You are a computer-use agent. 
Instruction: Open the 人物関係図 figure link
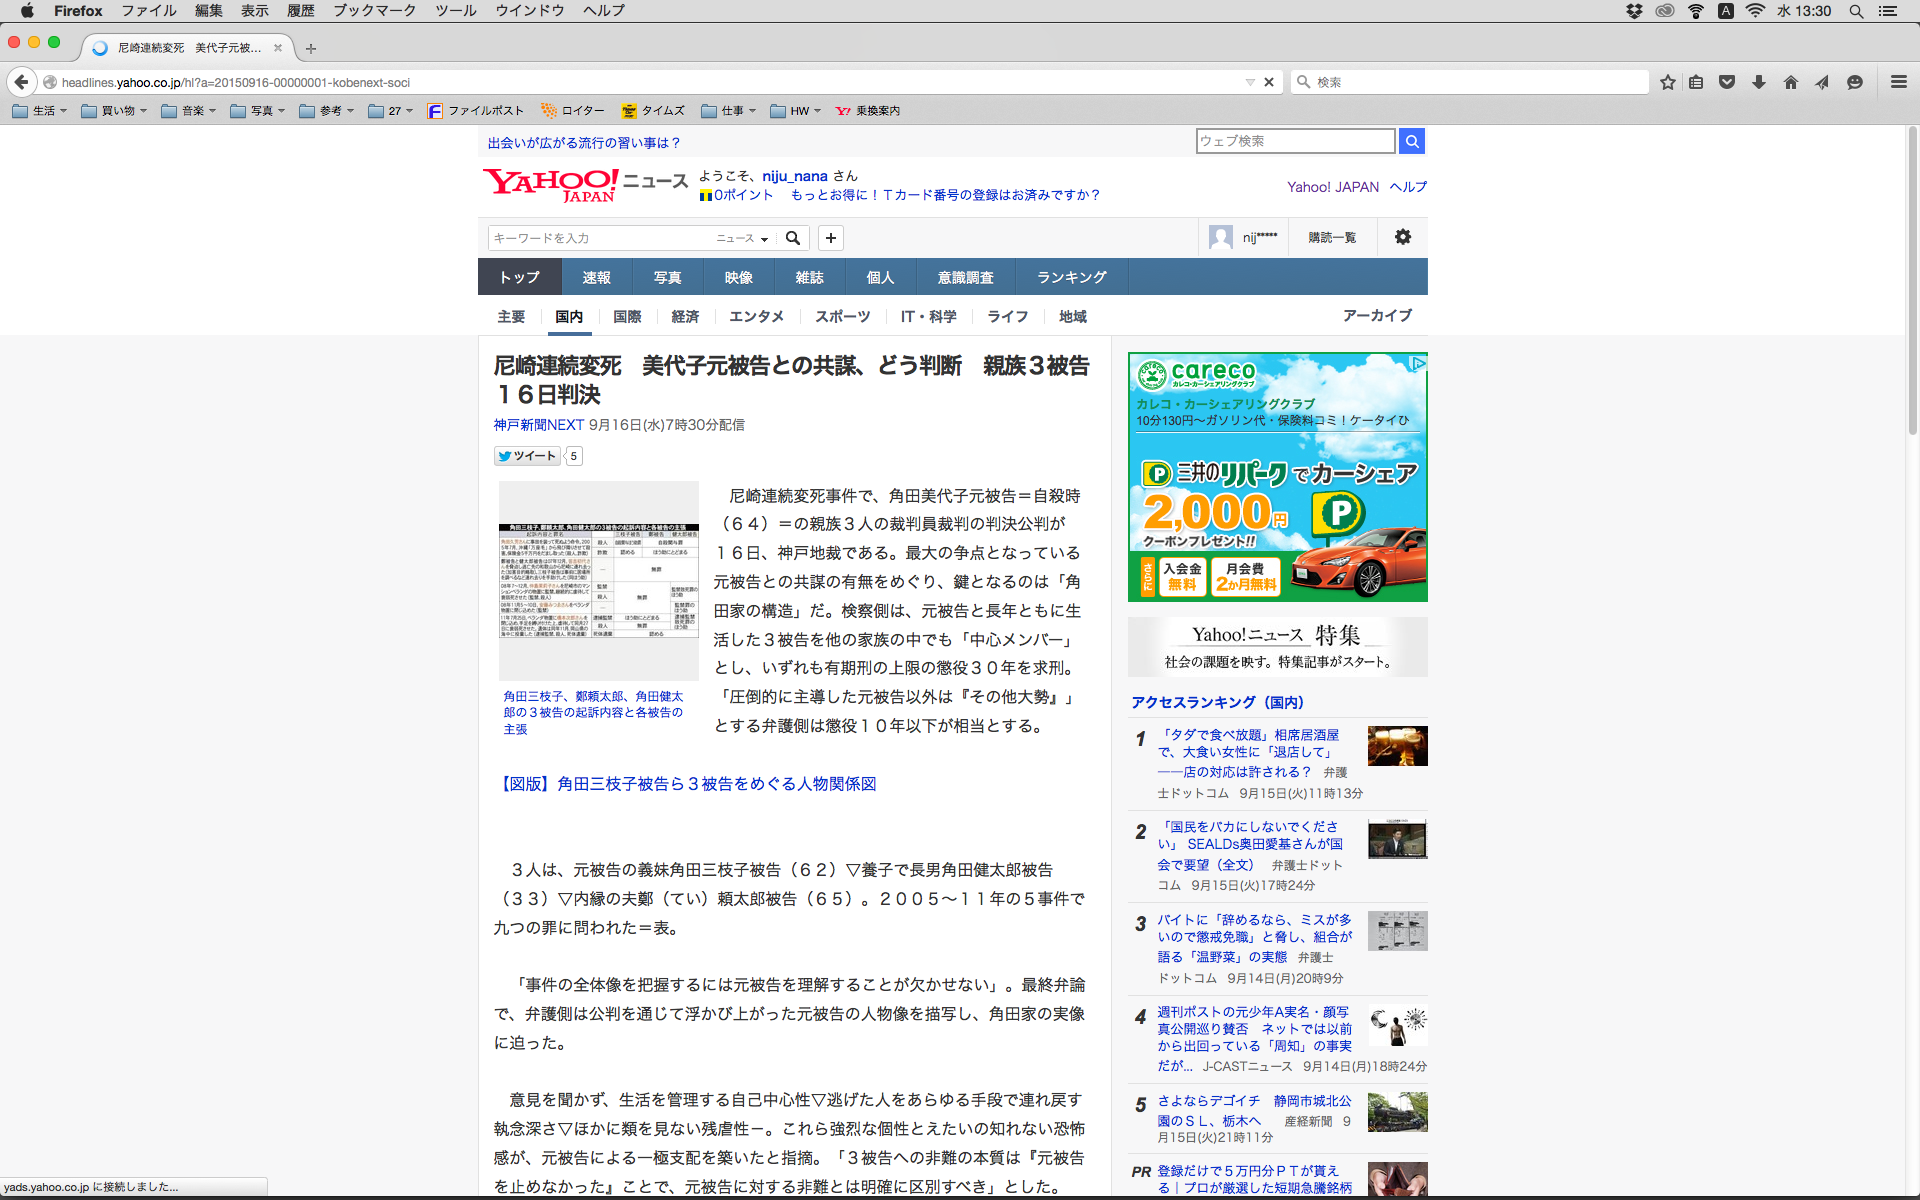[x=686, y=784]
